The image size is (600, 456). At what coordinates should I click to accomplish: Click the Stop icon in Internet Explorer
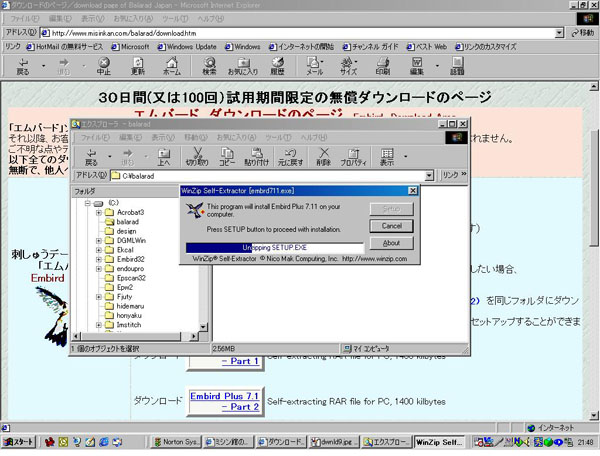click(103, 66)
